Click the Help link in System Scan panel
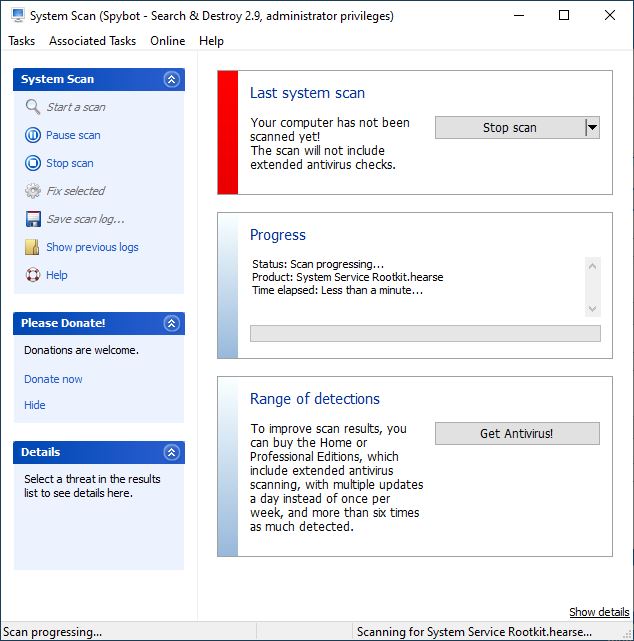Viewport: 634px width, 641px height. (56, 275)
